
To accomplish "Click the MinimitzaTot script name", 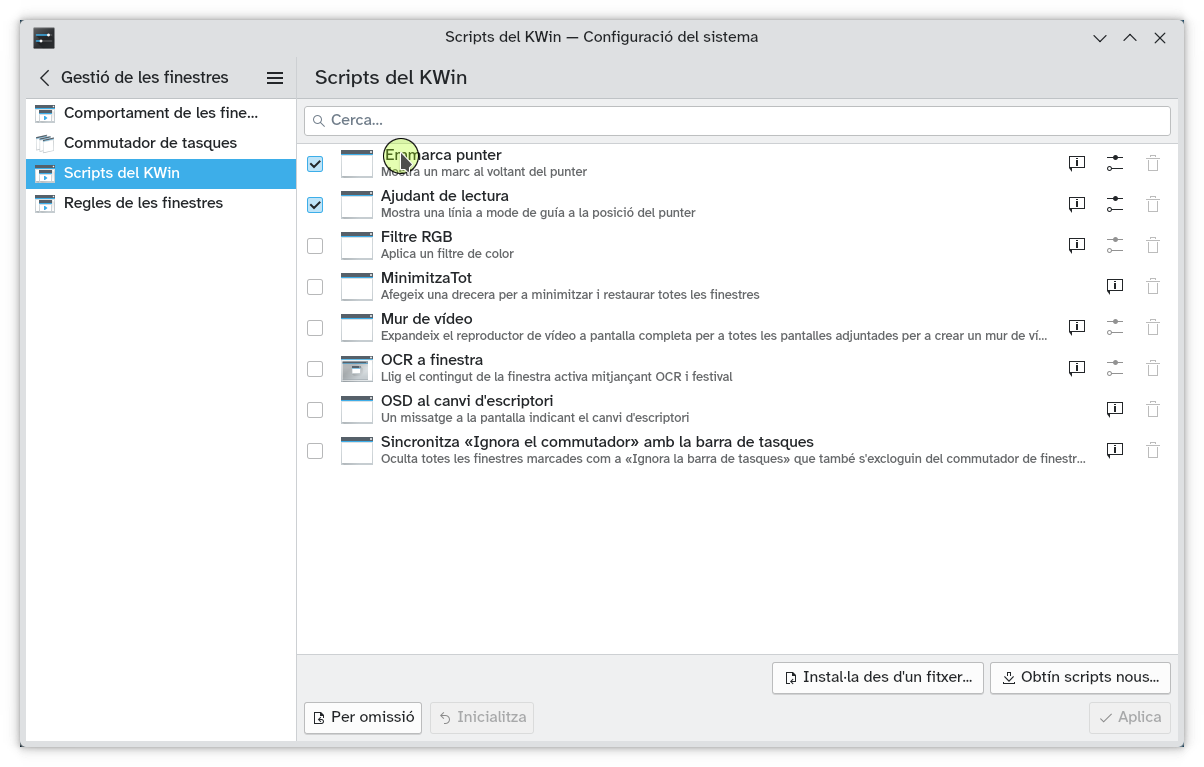I will [x=426, y=278].
